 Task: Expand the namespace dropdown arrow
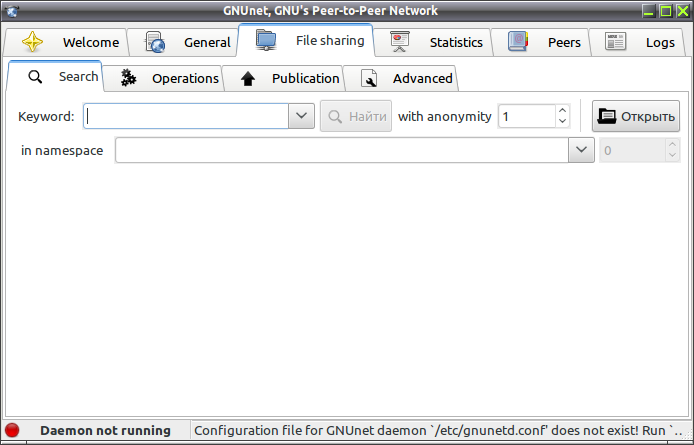coord(581,150)
